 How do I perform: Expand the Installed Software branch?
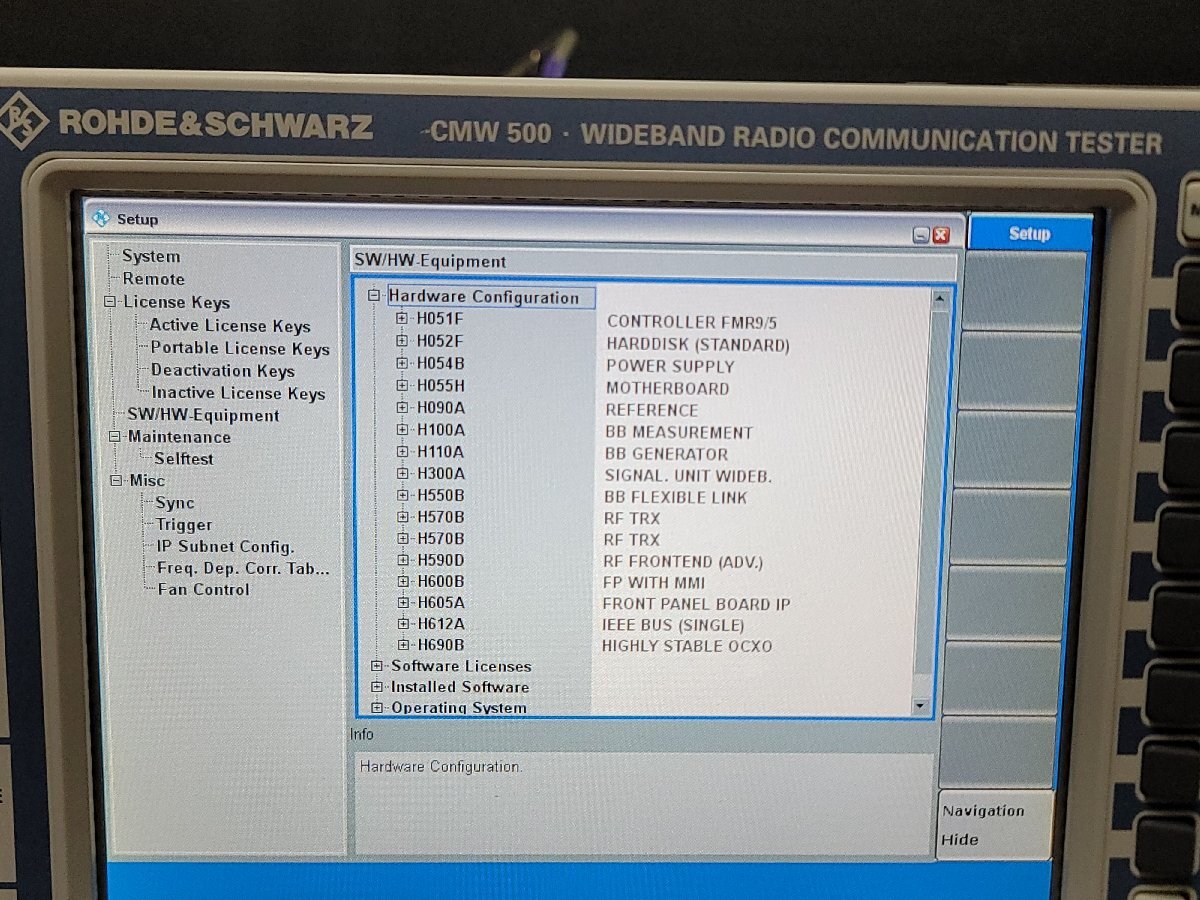[x=375, y=687]
